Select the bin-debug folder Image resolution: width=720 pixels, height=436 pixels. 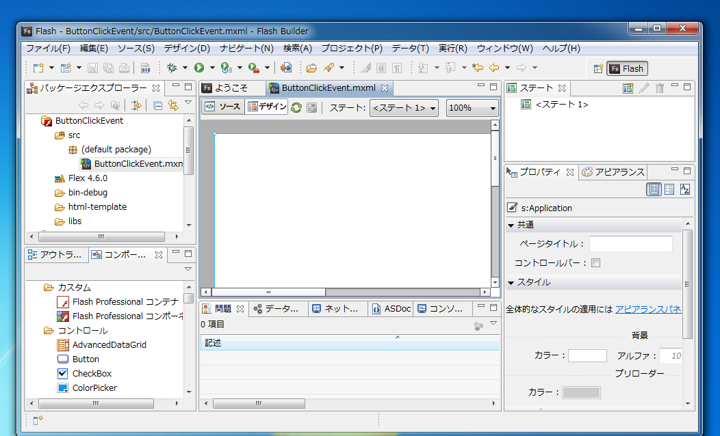click(x=81, y=193)
